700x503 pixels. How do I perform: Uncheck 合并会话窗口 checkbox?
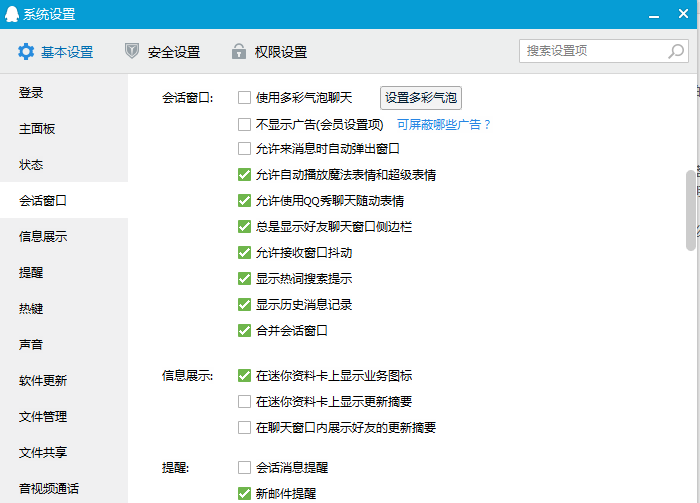pos(244,330)
